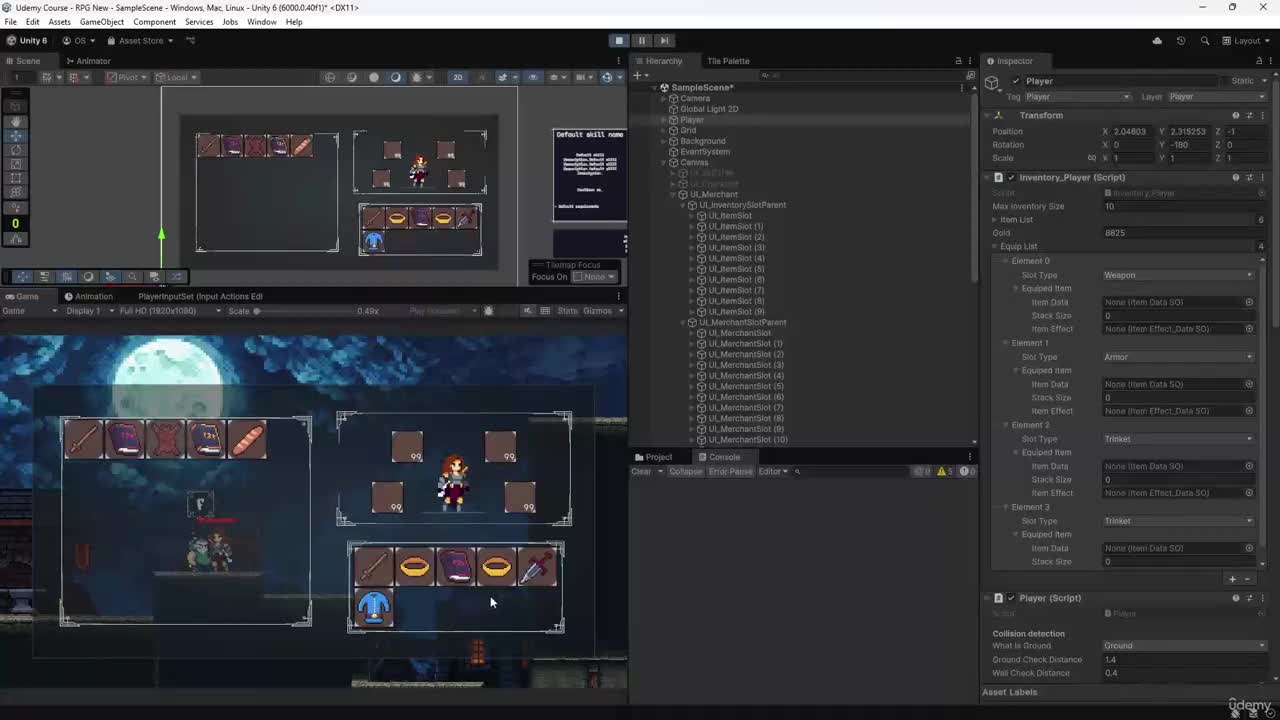This screenshot has width=1280, height=720.
Task: Toggle 2D view mode in Scene
Action: [x=457, y=77]
